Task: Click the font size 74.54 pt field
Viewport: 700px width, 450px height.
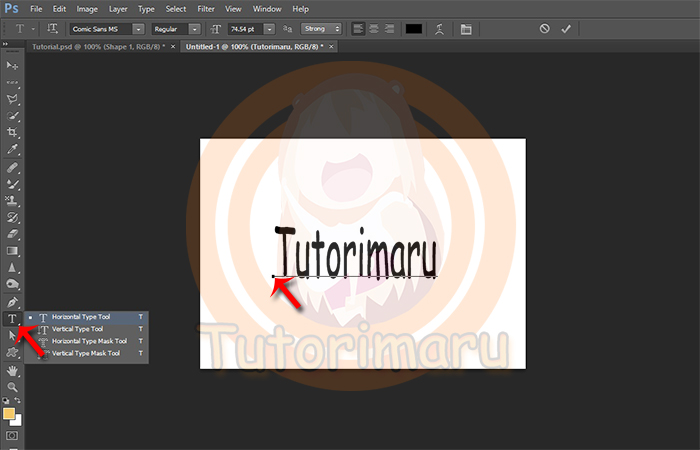Action: (x=246, y=29)
